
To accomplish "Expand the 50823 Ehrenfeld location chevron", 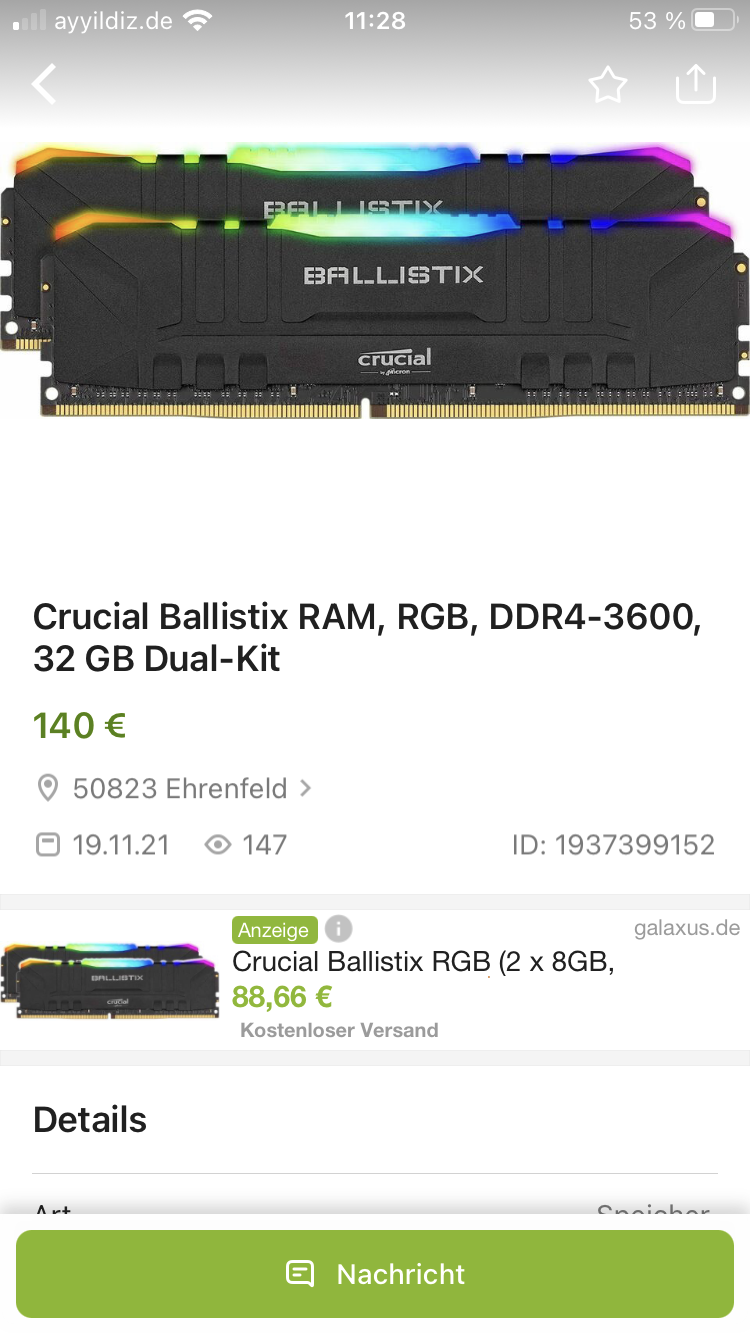I will coord(305,788).
